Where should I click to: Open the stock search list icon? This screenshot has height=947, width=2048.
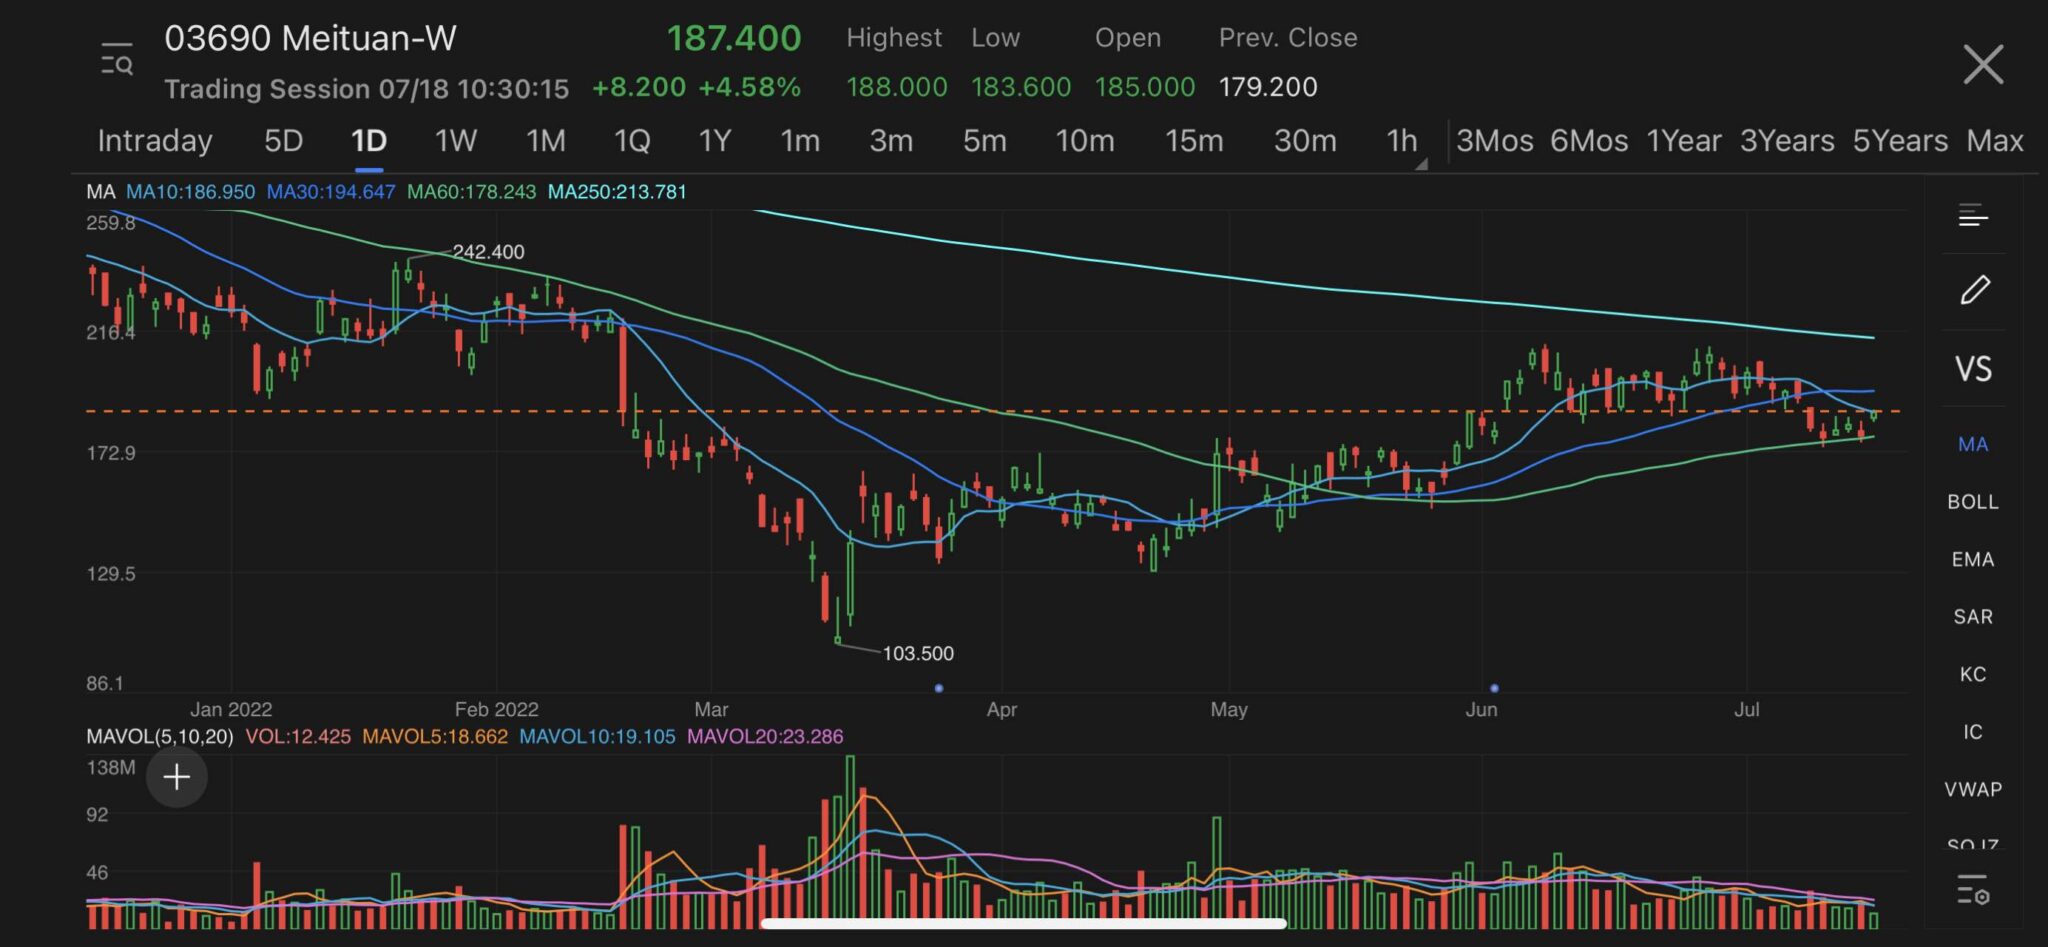[117, 60]
